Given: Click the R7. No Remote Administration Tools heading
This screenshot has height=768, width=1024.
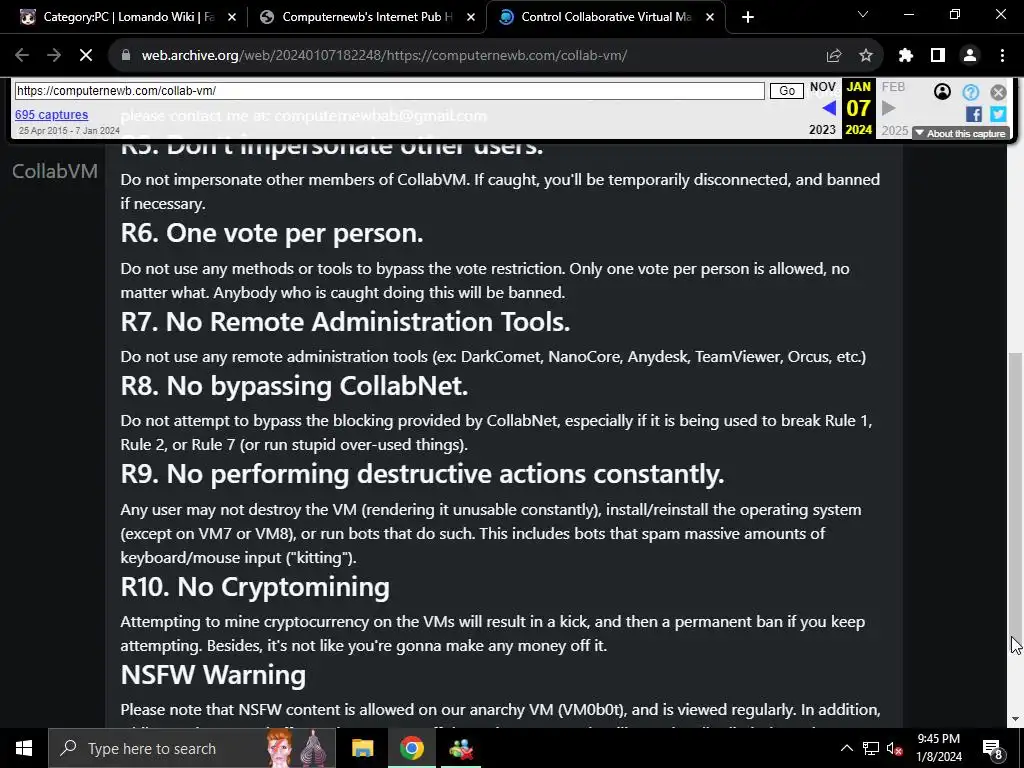Looking at the screenshot, I should [x=345, y=322].
